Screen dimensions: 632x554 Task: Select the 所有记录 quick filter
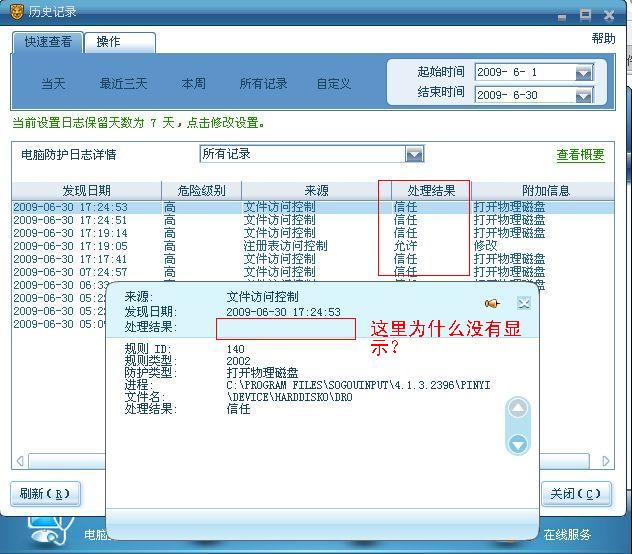pos(264,84)
